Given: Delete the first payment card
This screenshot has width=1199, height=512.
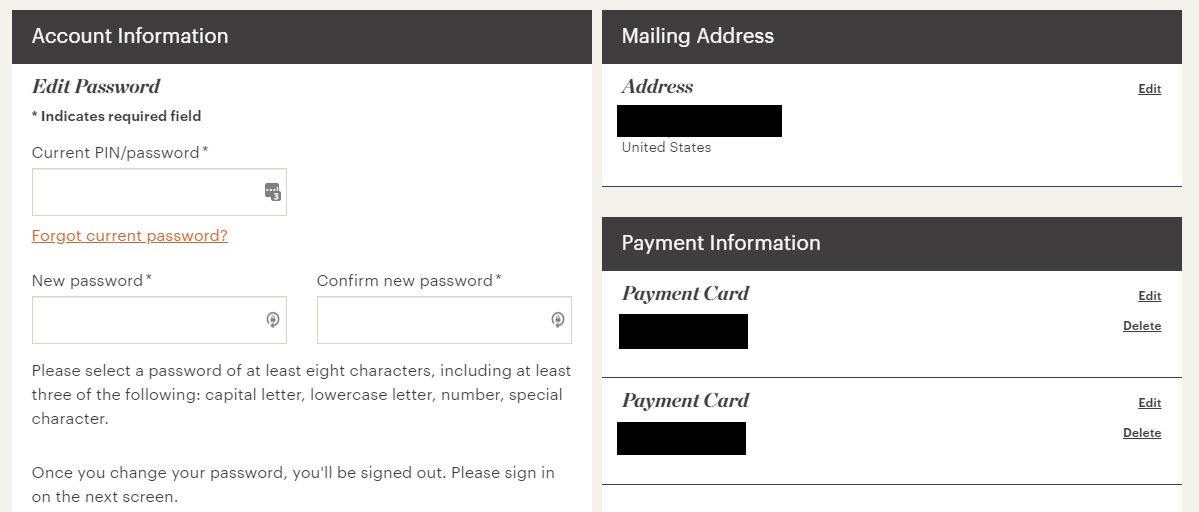Looking at the screenshot, I should tap(1141, 326).
